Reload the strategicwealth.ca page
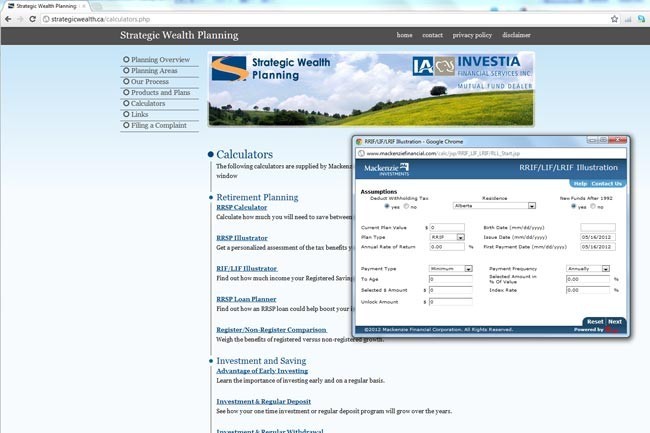 pos(32,19)
